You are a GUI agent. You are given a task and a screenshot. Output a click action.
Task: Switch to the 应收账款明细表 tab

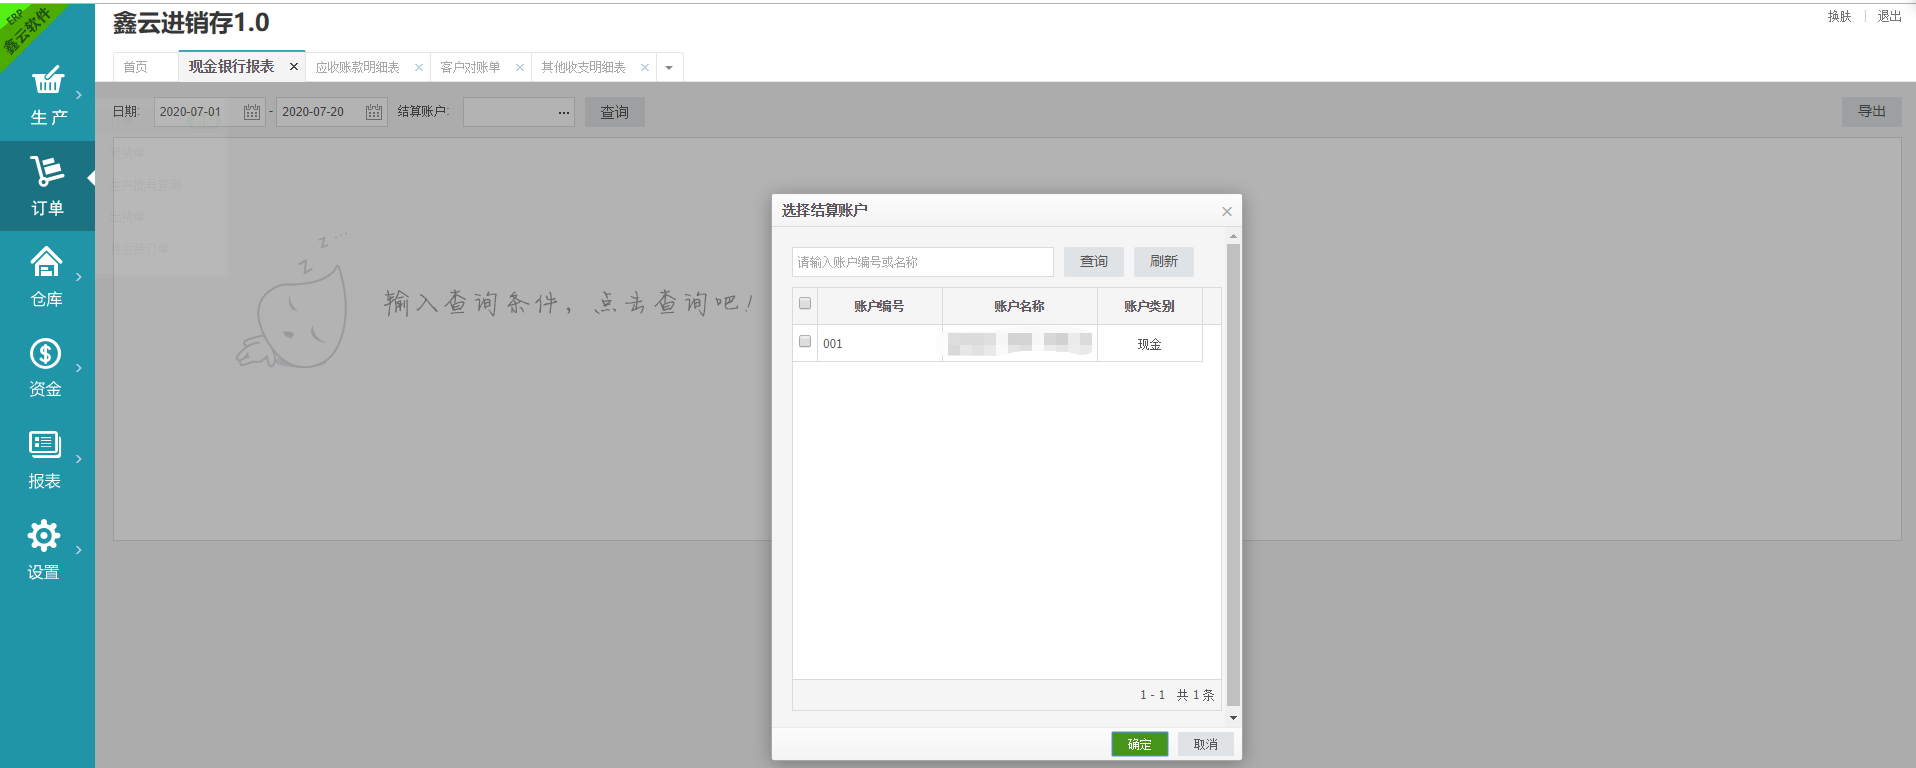coord(357,68)
